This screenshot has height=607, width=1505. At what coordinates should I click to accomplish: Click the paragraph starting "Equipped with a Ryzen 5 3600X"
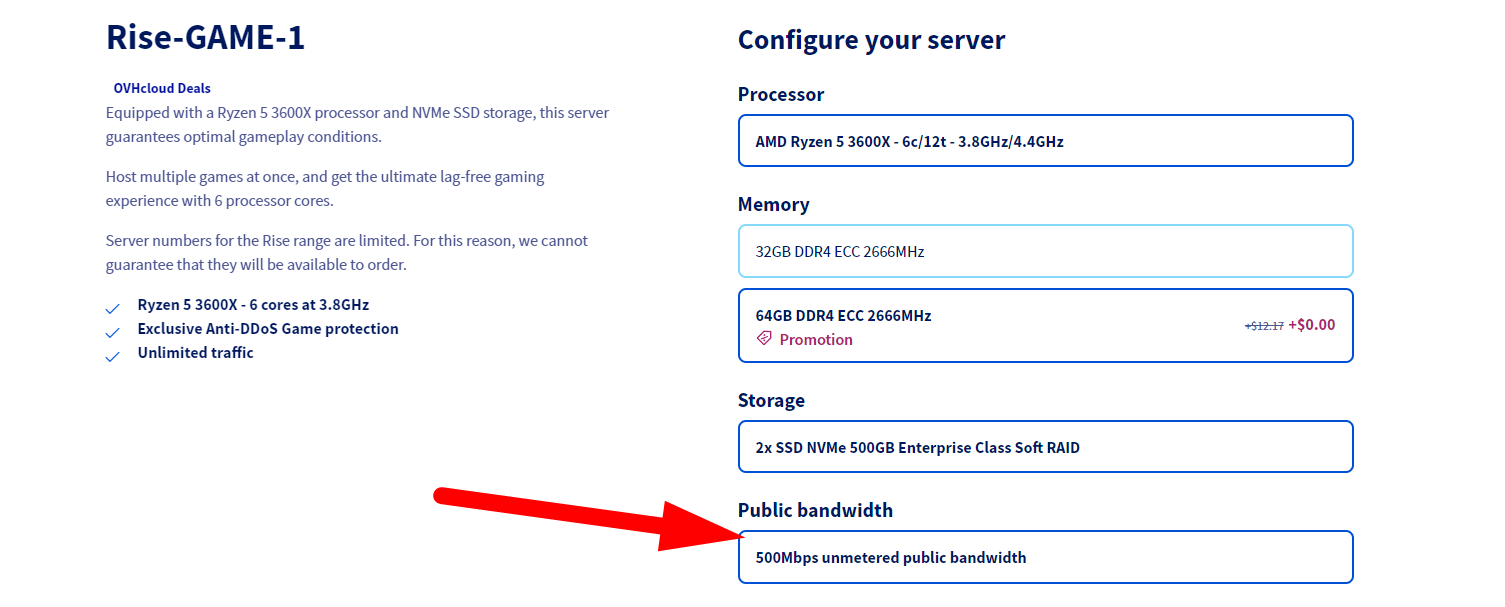357,125
